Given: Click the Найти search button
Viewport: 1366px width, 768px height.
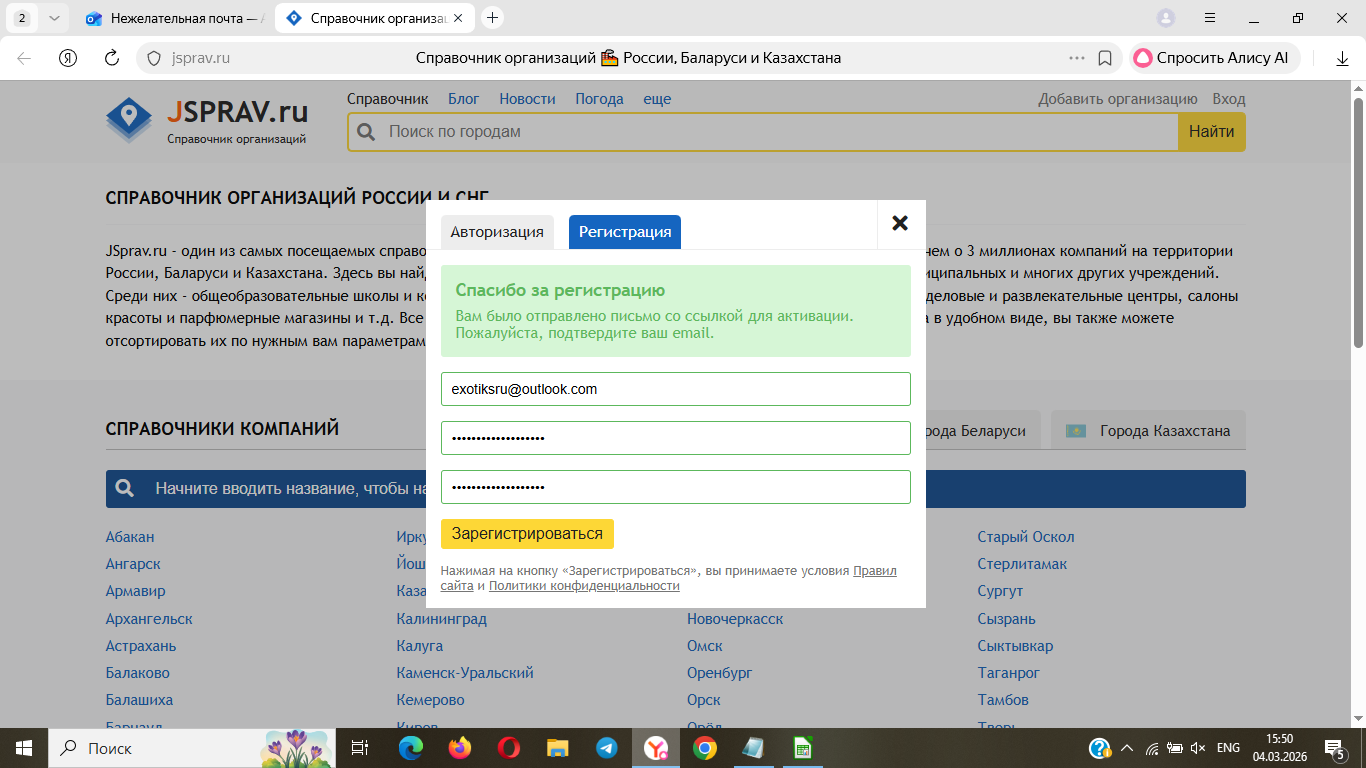Looking at the screenshot, I should (1212, 132).
